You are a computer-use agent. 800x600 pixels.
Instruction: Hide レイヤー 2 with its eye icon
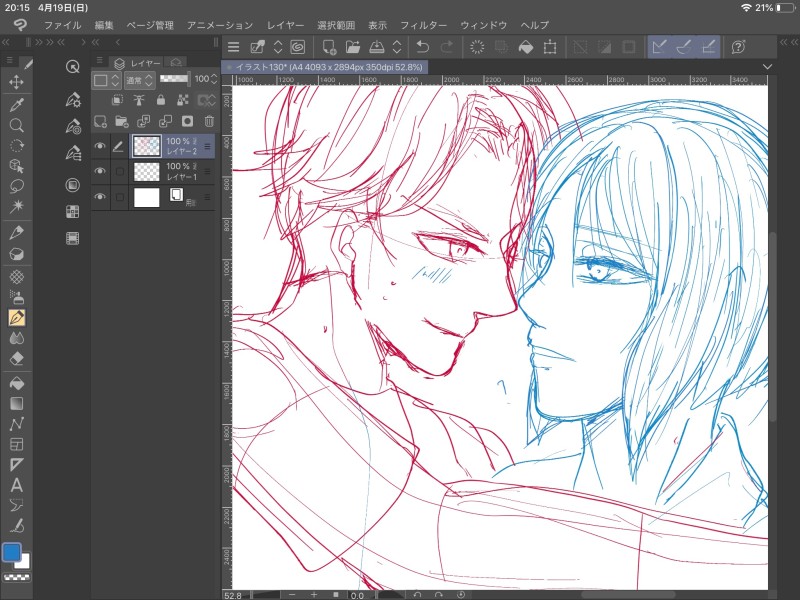click(100, 146)
